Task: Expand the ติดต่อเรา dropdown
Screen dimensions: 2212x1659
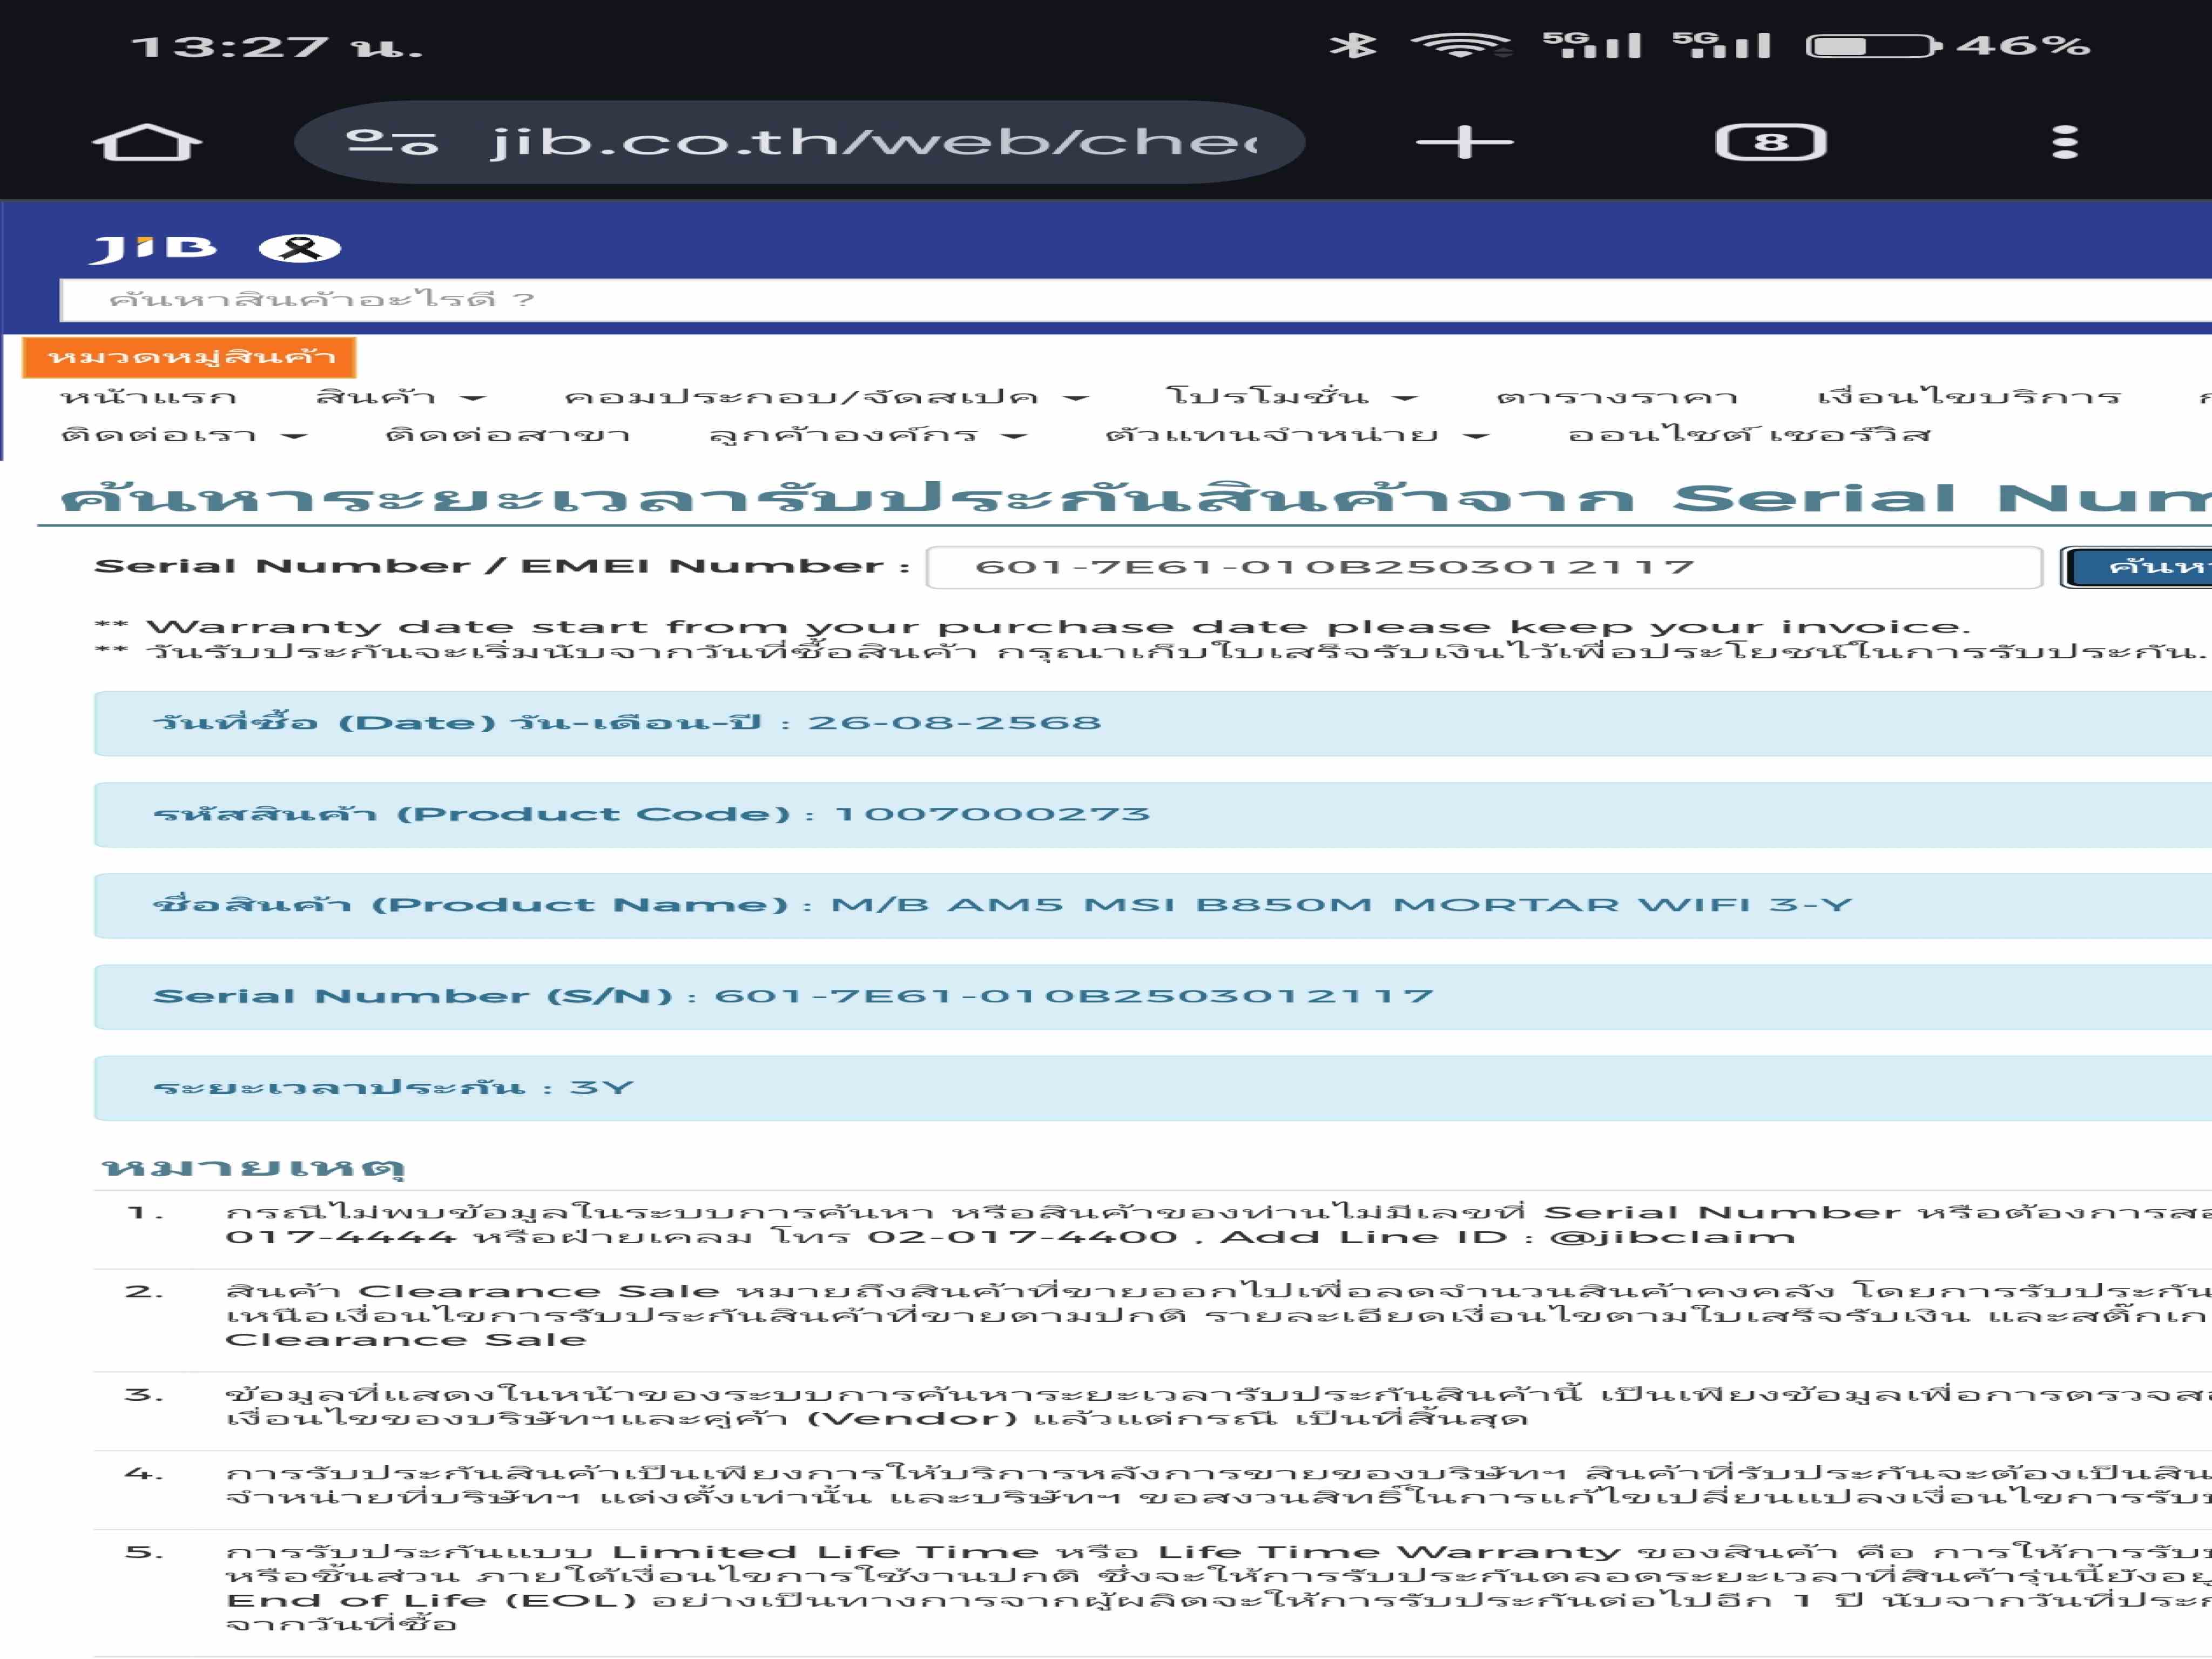Action: pyautogui.click(x=183, y=435)
